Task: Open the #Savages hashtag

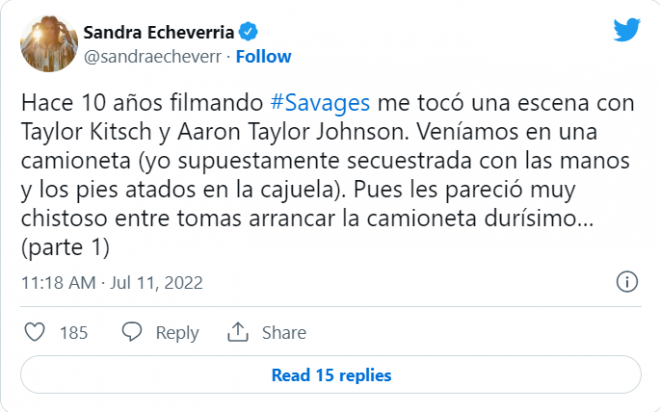Action: 321,103
